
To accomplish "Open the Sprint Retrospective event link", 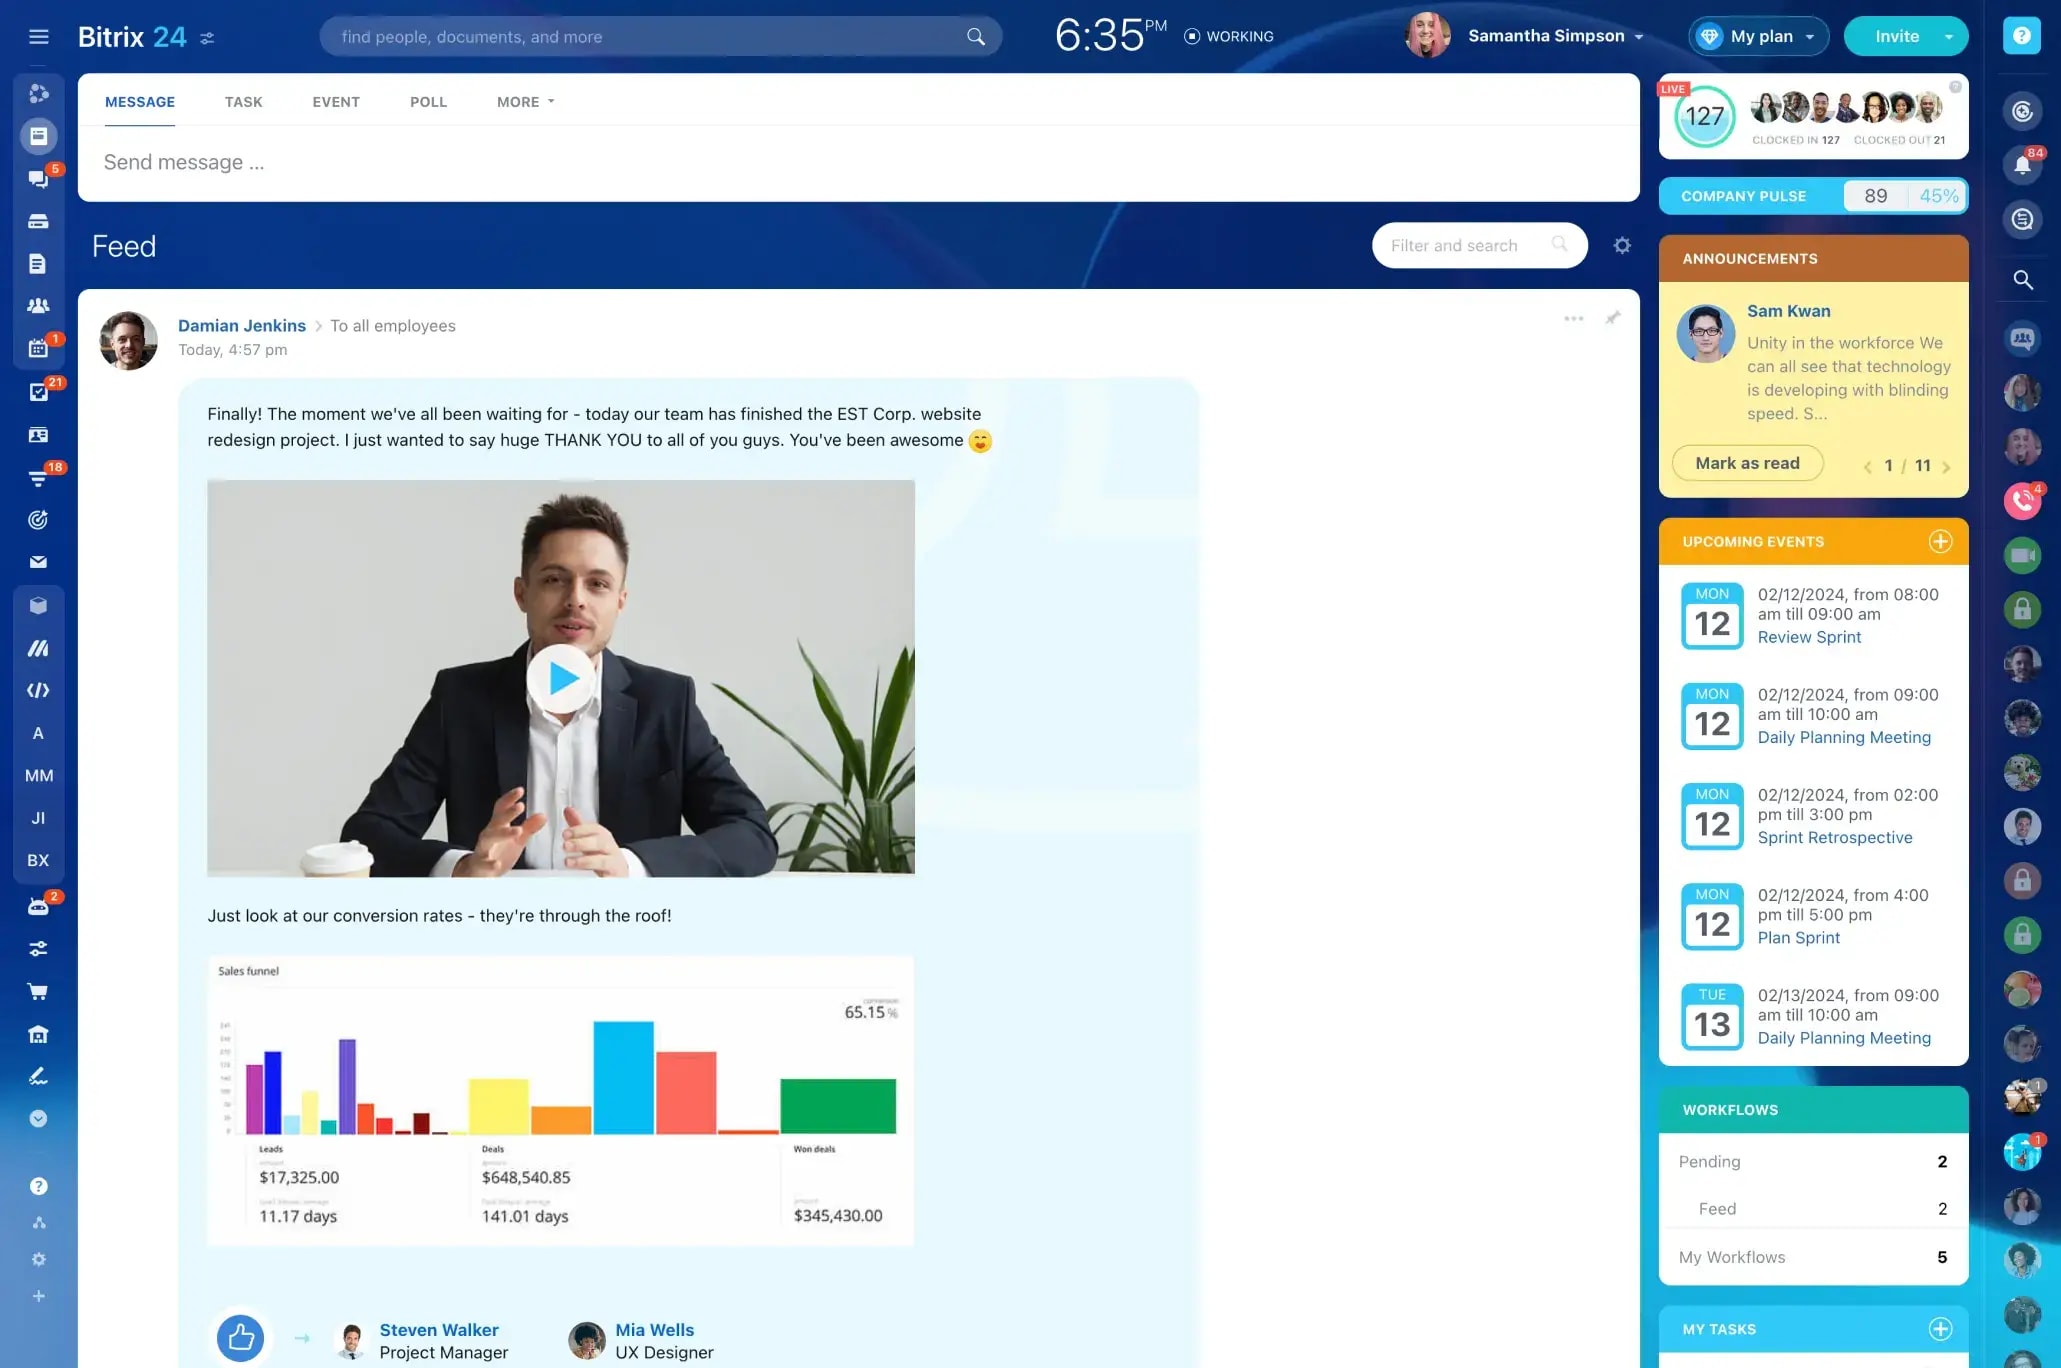I will click(1834, 838).
